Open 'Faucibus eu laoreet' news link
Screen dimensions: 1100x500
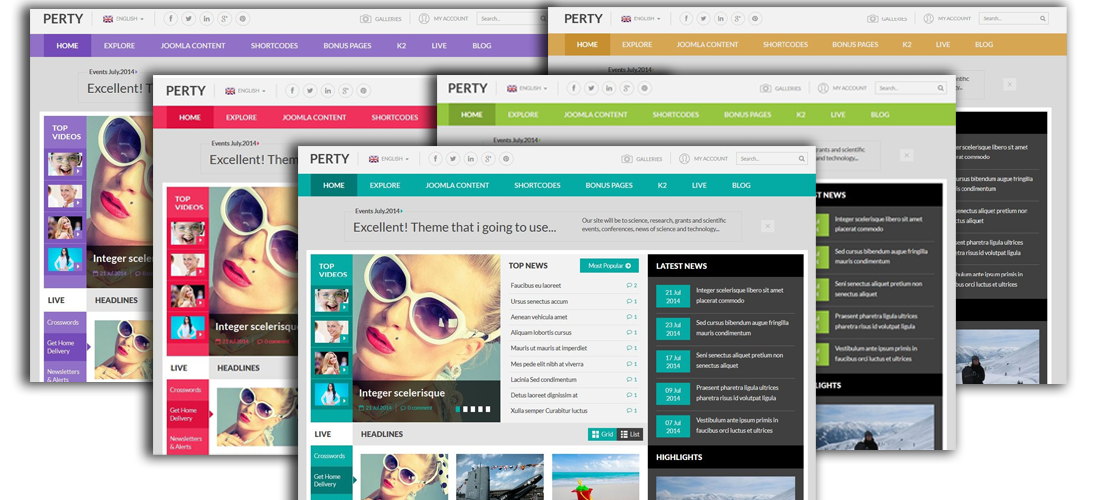536,286
